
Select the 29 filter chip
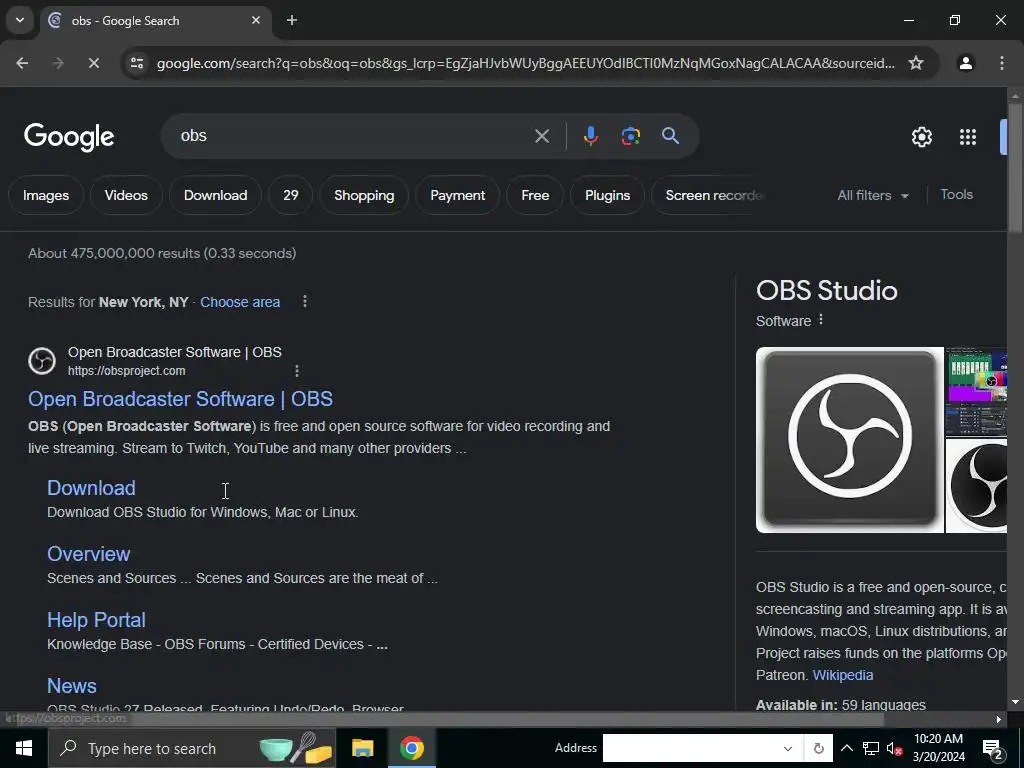tap(291, 195)
